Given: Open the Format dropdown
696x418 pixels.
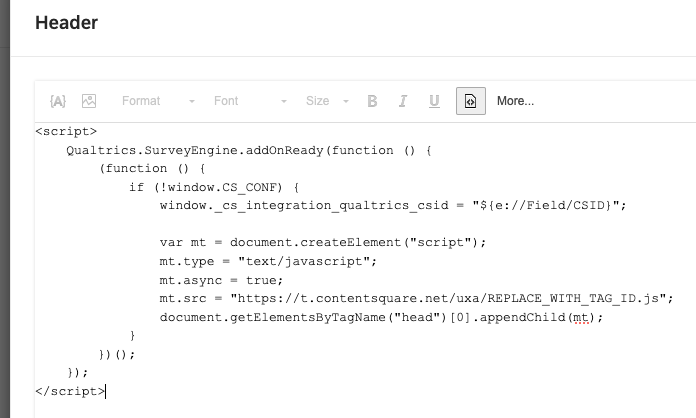Looking at the screenshot, I should pyautogui.click(x=158, y=101).
